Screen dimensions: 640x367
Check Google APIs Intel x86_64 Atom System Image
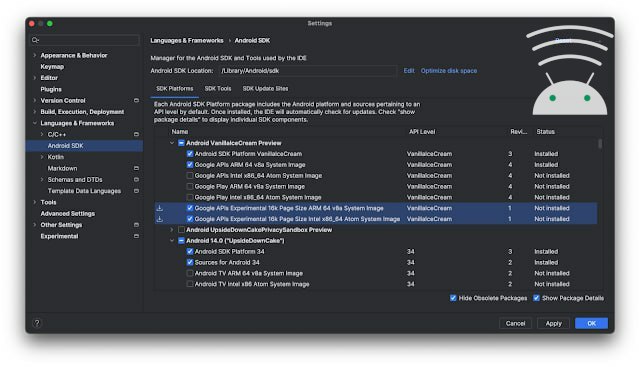(190, 176)
